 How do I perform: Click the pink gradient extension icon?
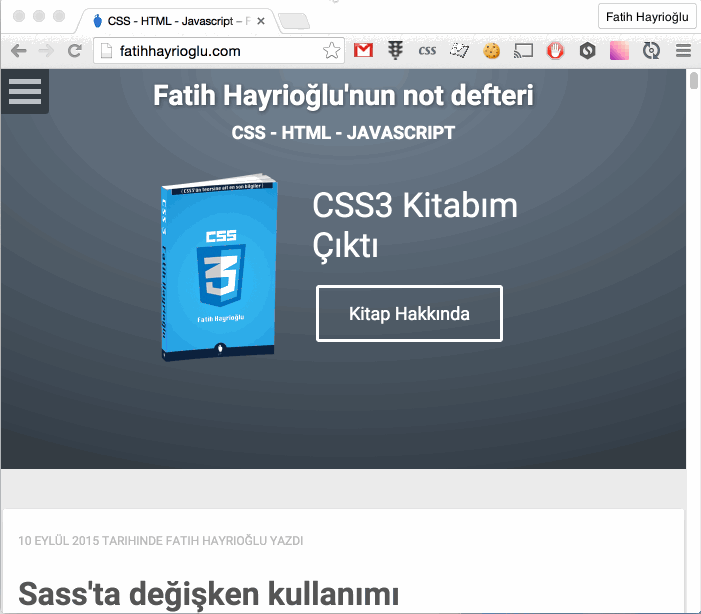(x=619, y=50)
